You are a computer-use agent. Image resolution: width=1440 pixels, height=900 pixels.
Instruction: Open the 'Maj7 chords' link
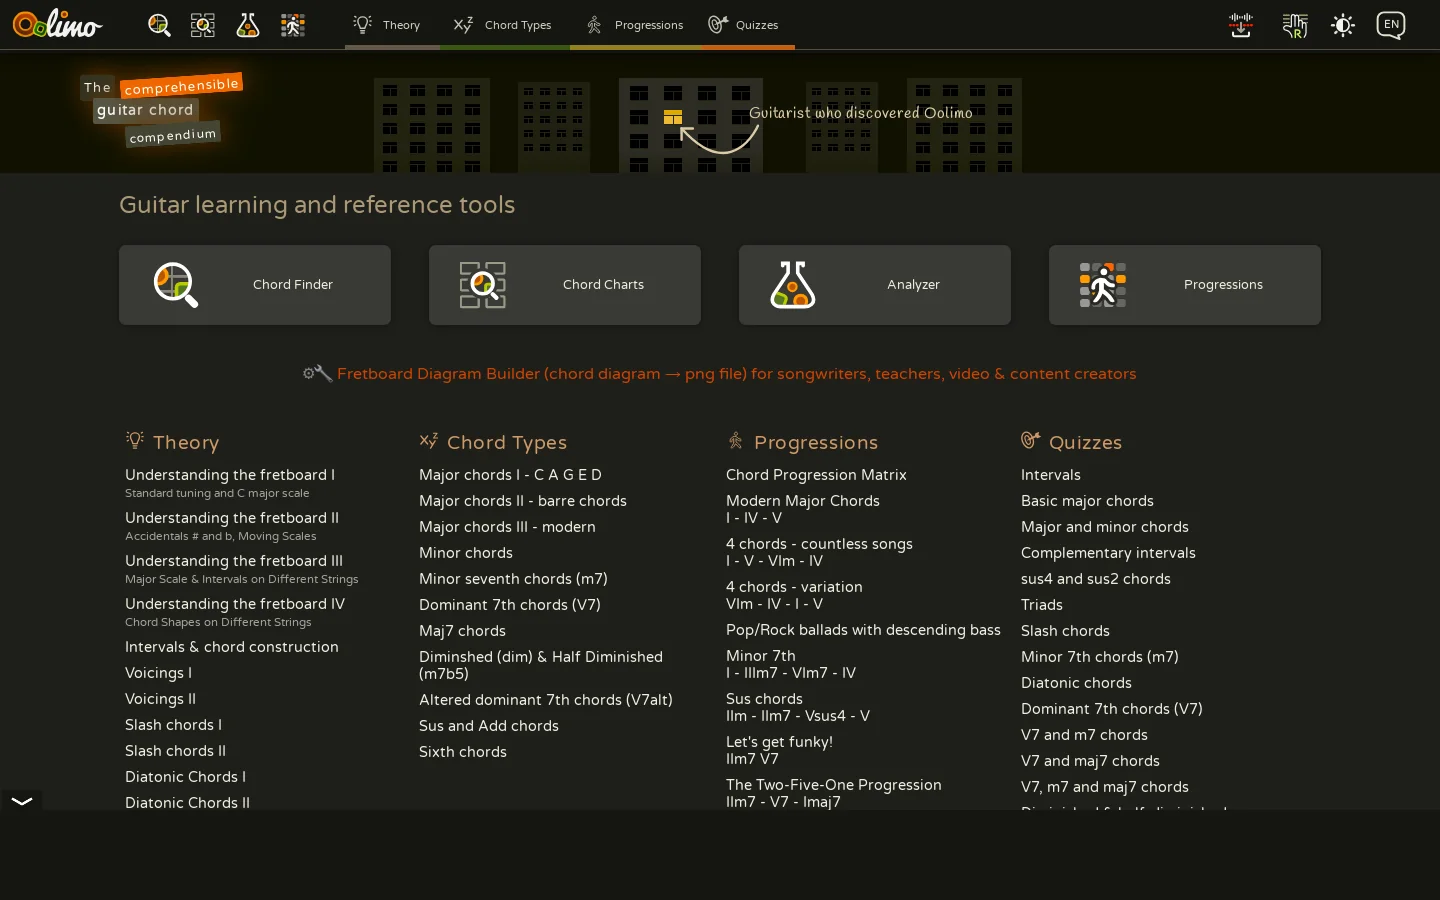point(462,631)
